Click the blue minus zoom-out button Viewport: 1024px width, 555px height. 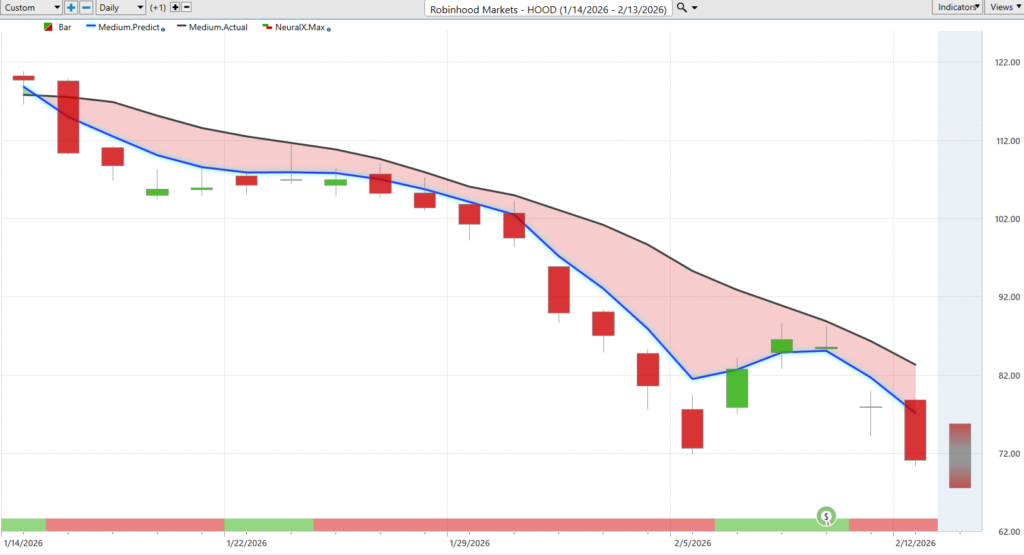pyautogui.click(x=86, y=7)
